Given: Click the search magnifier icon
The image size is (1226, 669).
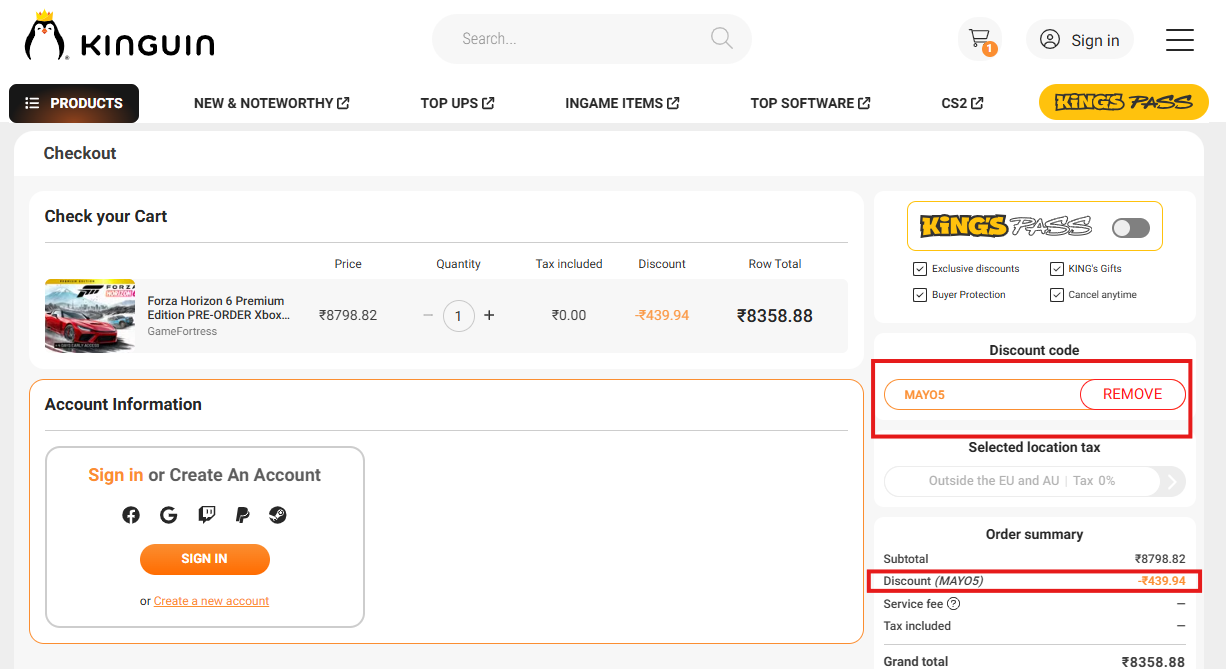Looking at the screenshot, I should (721, 38).
